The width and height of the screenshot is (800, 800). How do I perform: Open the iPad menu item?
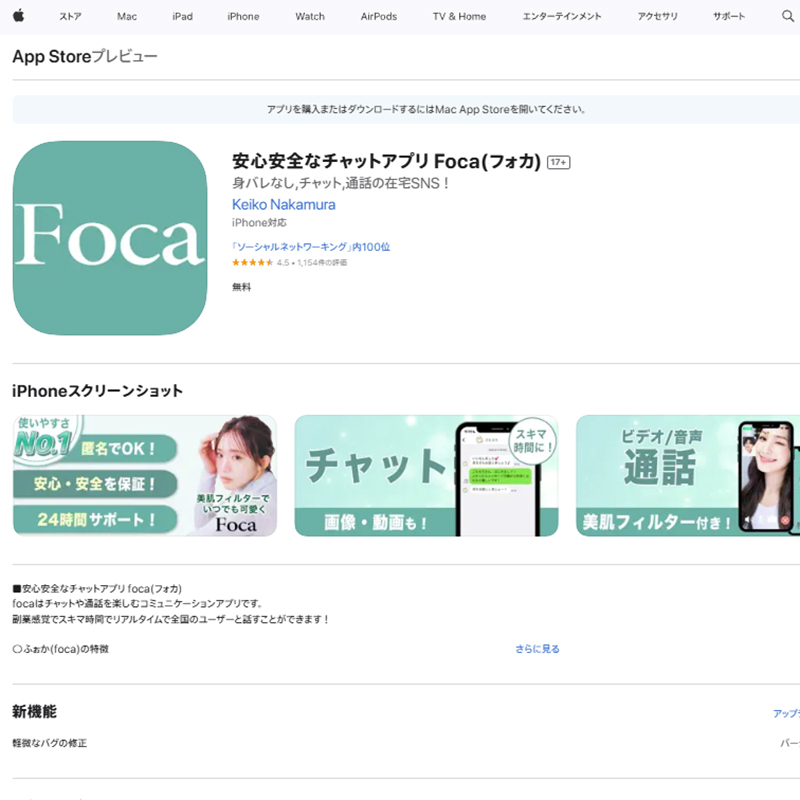[x=182, y=16]
